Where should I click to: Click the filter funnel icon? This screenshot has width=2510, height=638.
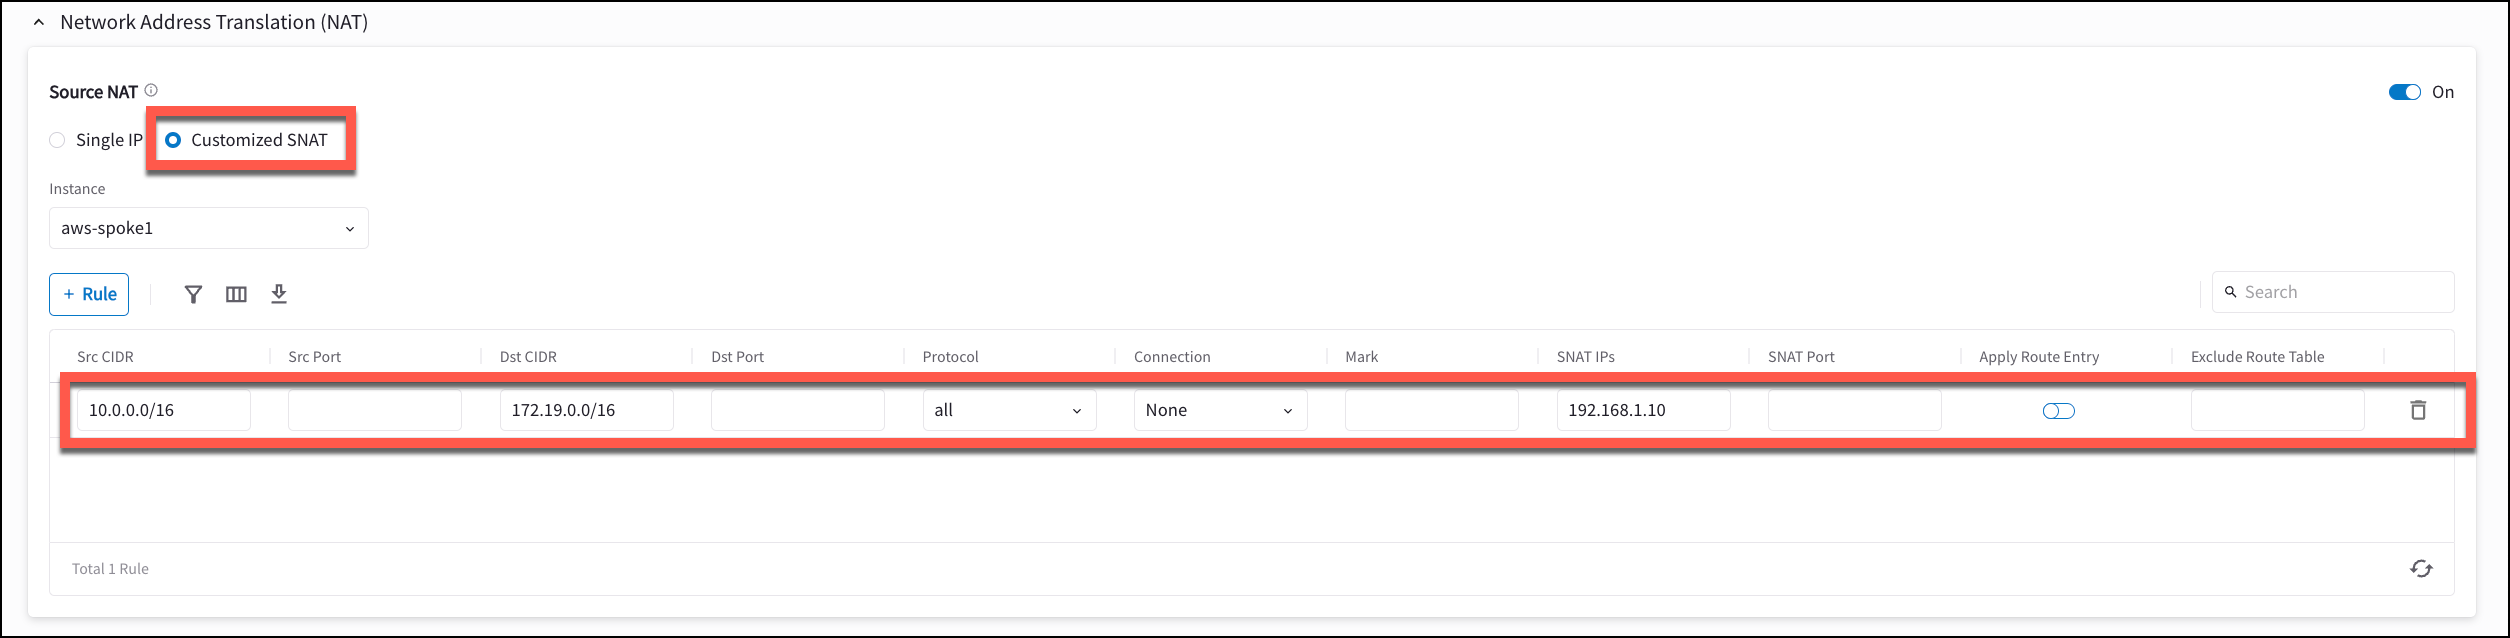coord(193,294)
